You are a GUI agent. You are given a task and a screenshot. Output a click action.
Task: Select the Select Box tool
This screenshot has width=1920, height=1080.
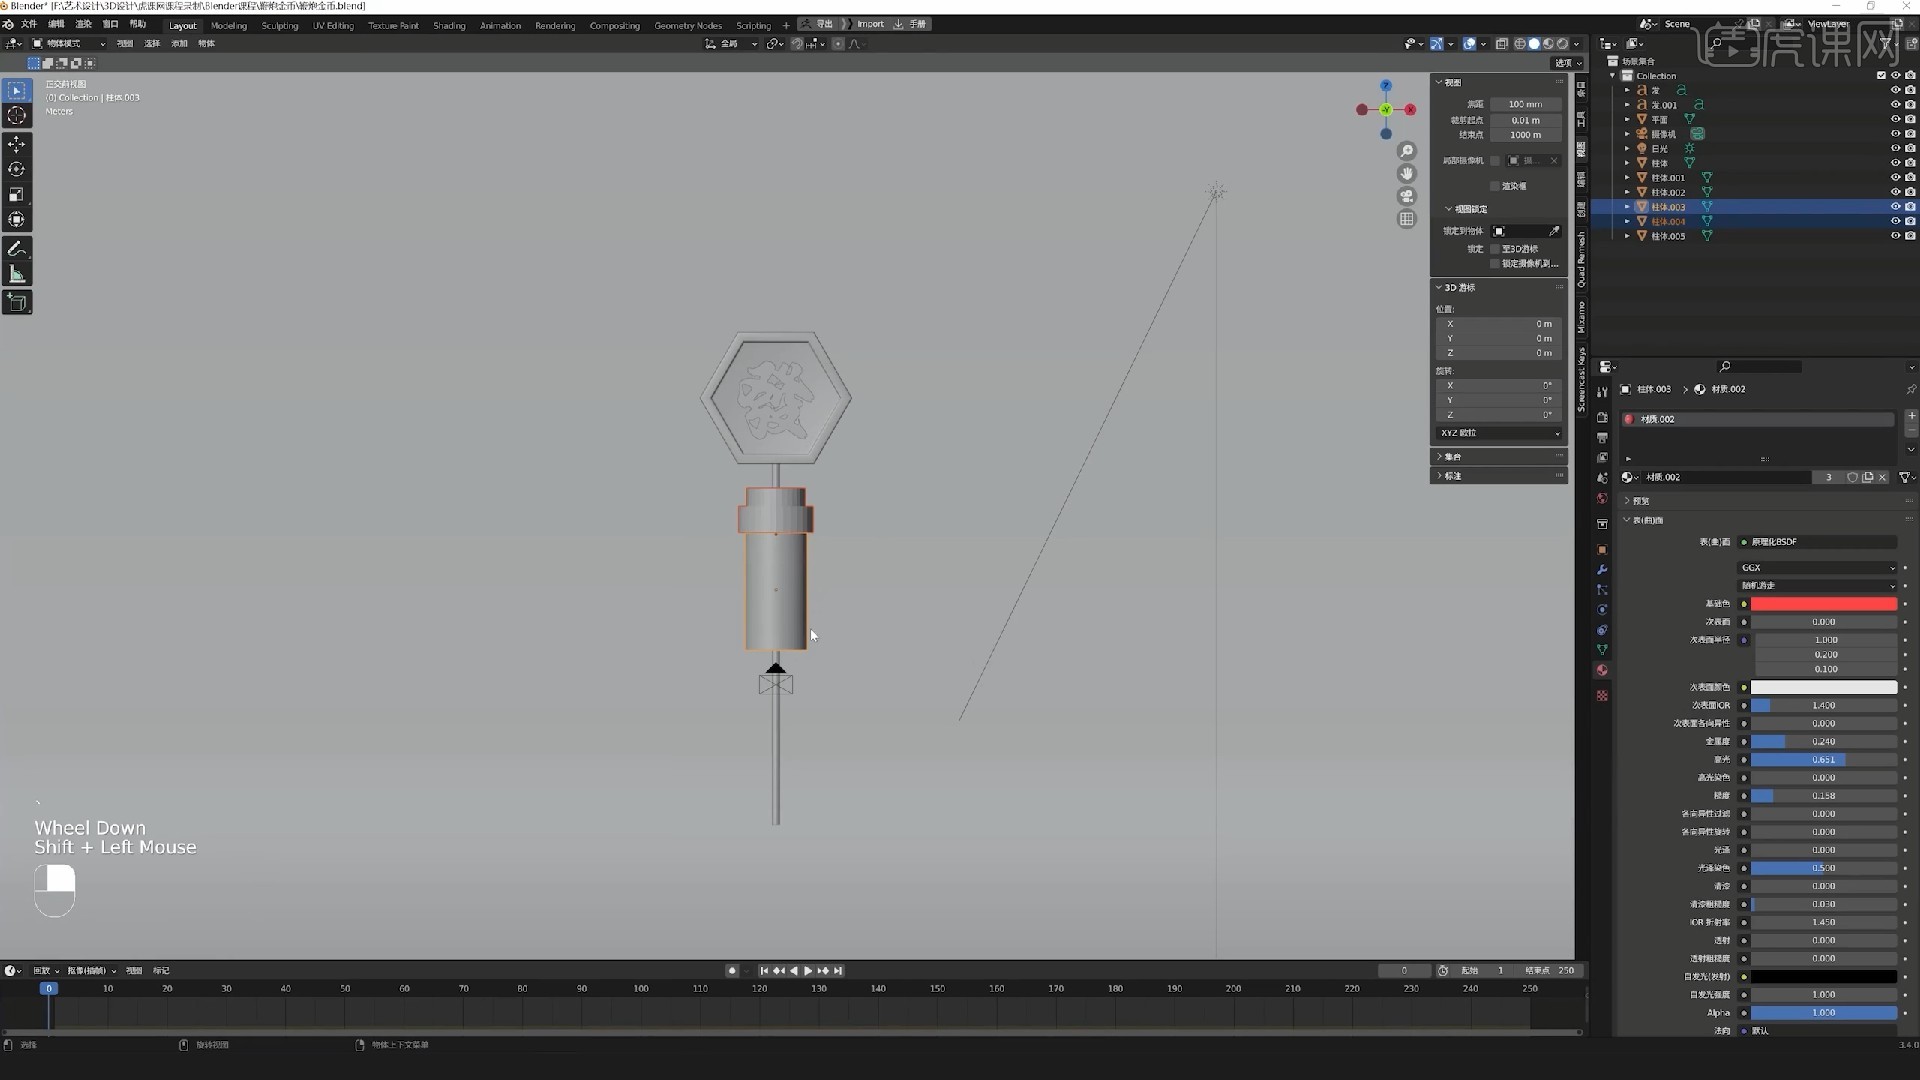pos(17,91)
